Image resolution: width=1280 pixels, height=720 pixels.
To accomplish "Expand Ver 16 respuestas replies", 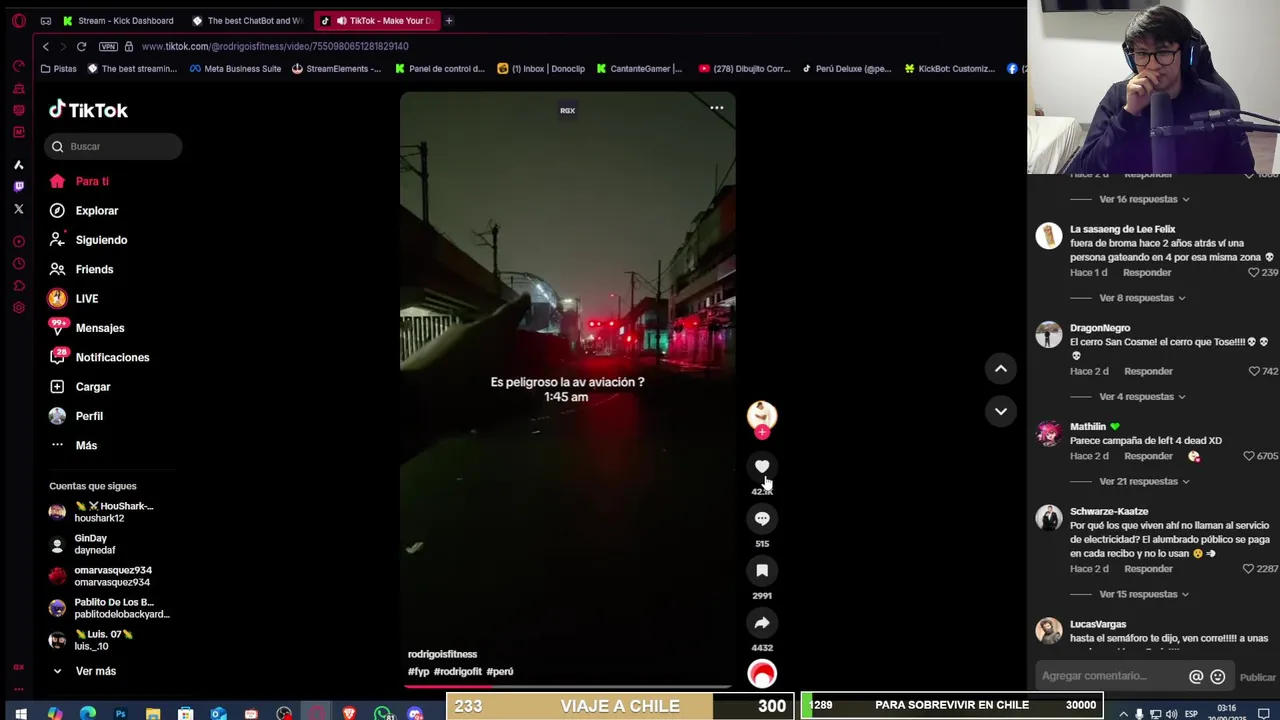I will pos(1144,199).
